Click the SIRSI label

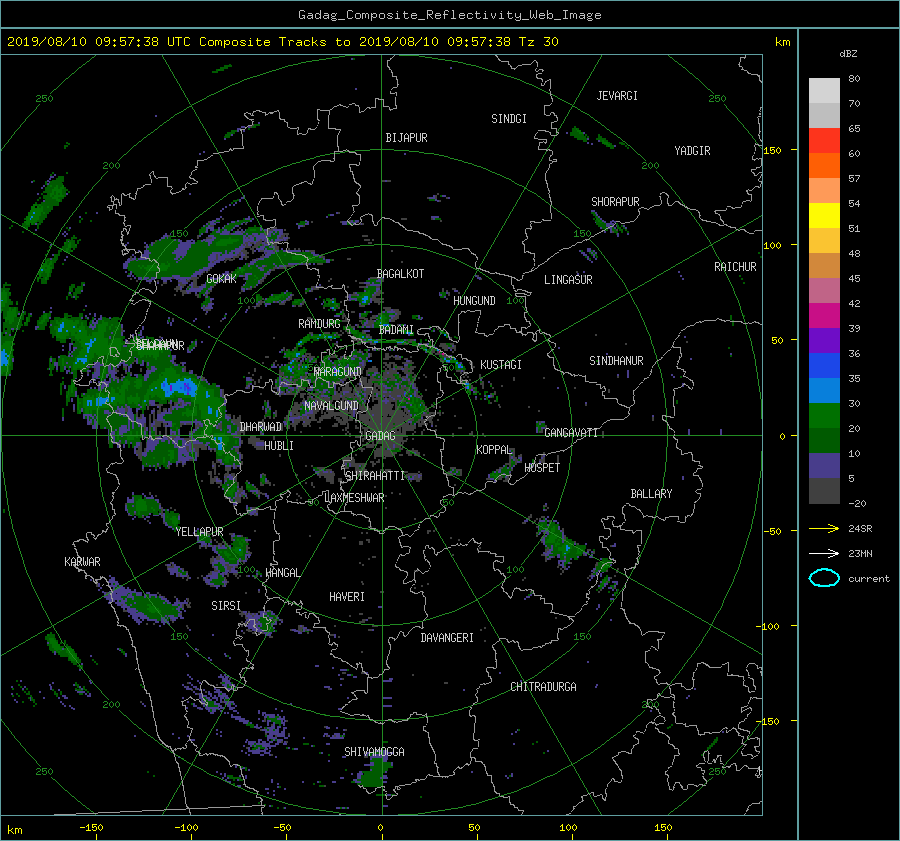click(226, 606)
